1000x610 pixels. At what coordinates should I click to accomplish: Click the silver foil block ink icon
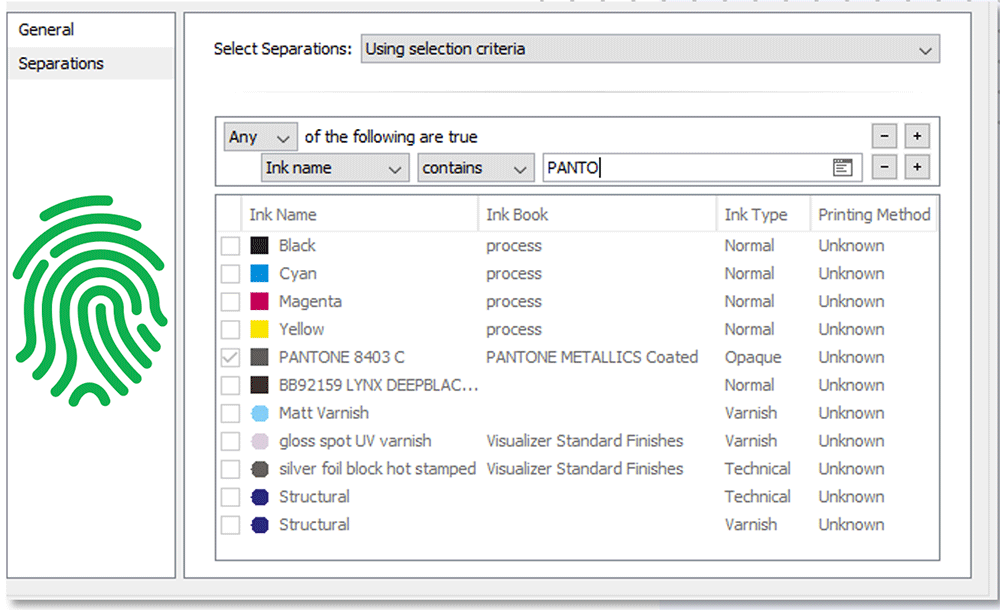260,469
